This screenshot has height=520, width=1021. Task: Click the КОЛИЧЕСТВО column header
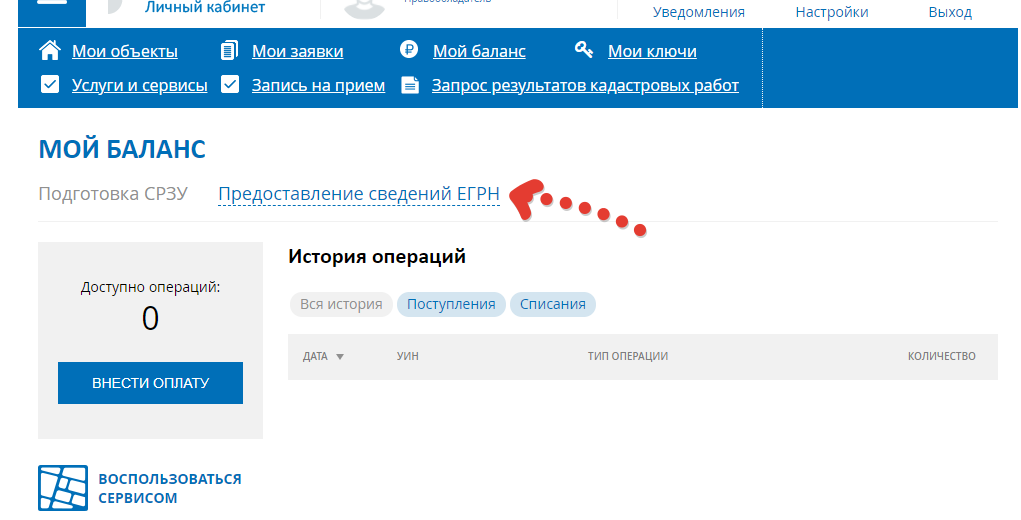pos(942,356)
